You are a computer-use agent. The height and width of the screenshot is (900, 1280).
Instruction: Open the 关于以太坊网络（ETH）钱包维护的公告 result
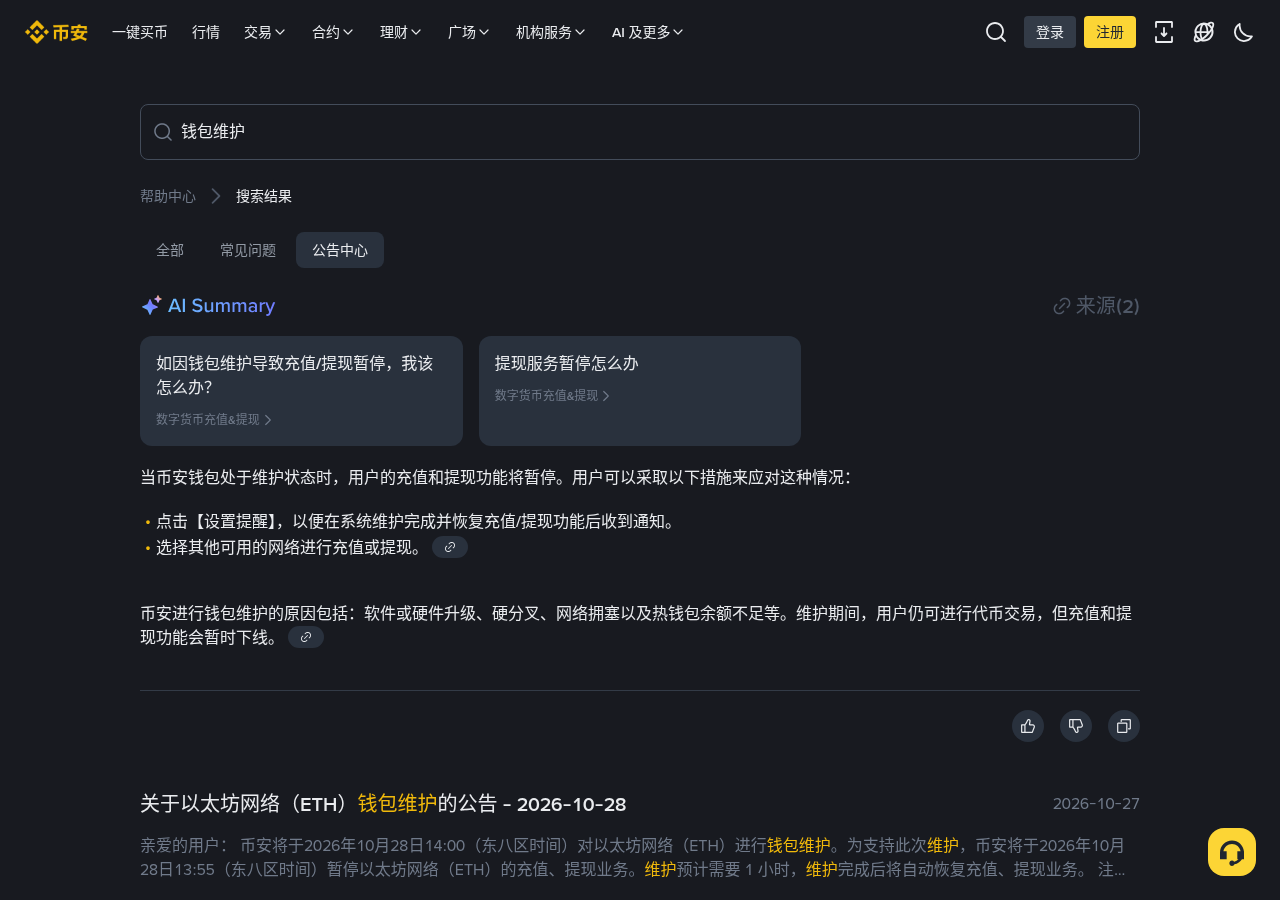383,804
